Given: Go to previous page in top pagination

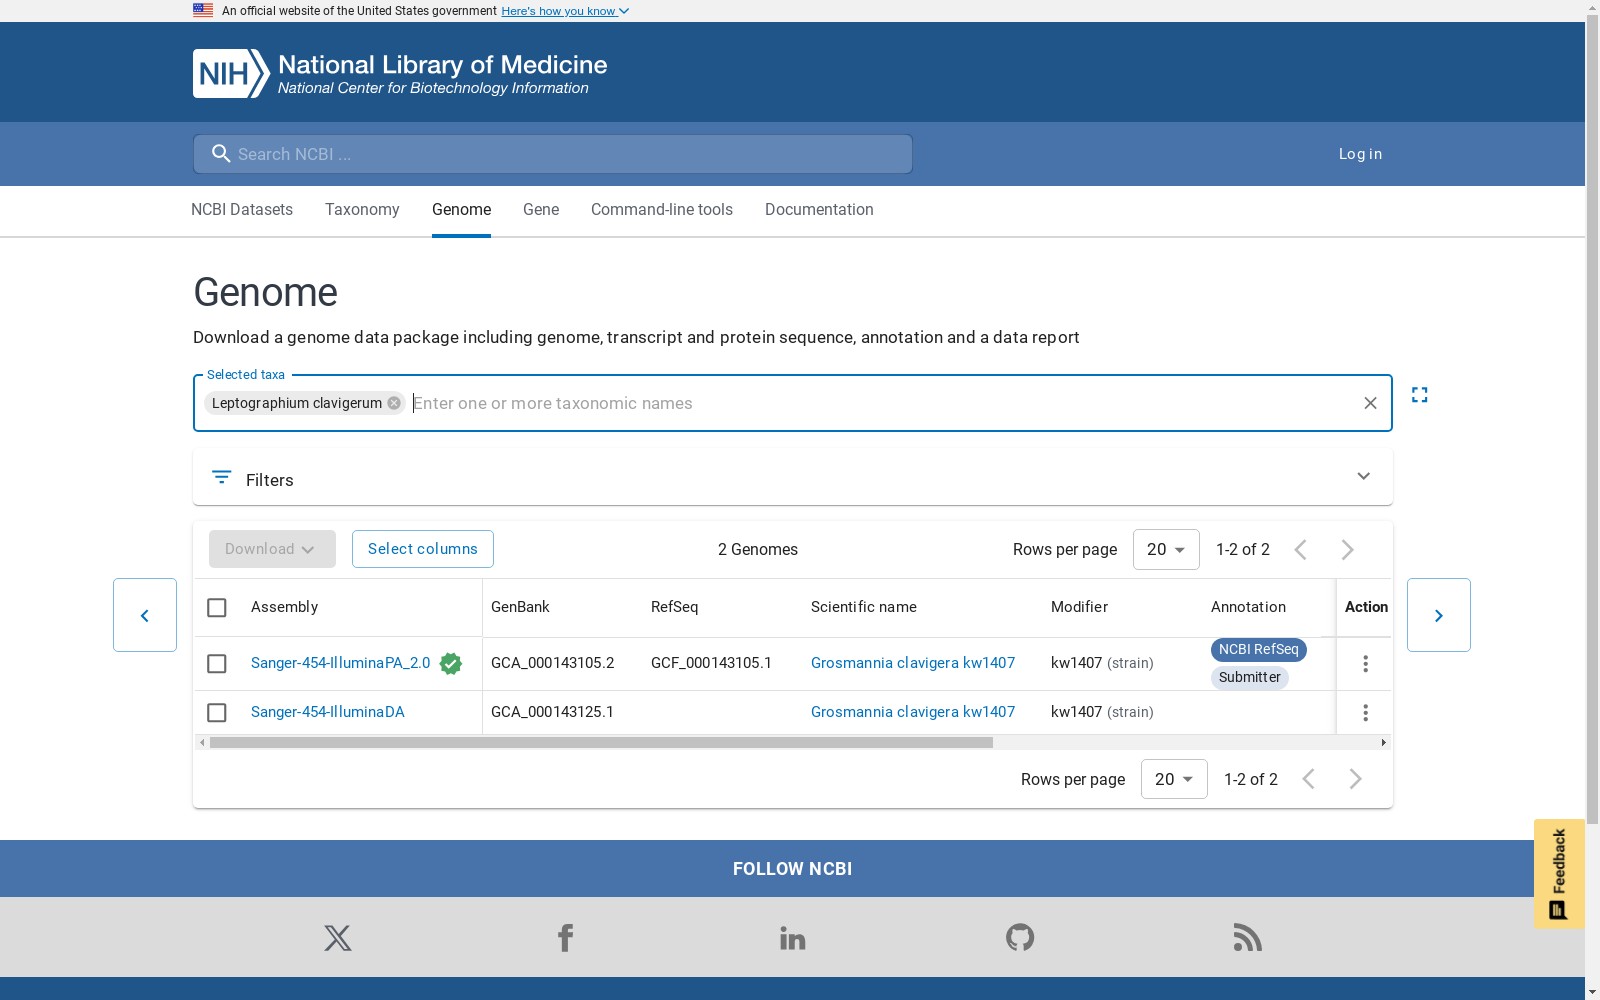Looking at the screenshot, I should [x=1300, y=549].
